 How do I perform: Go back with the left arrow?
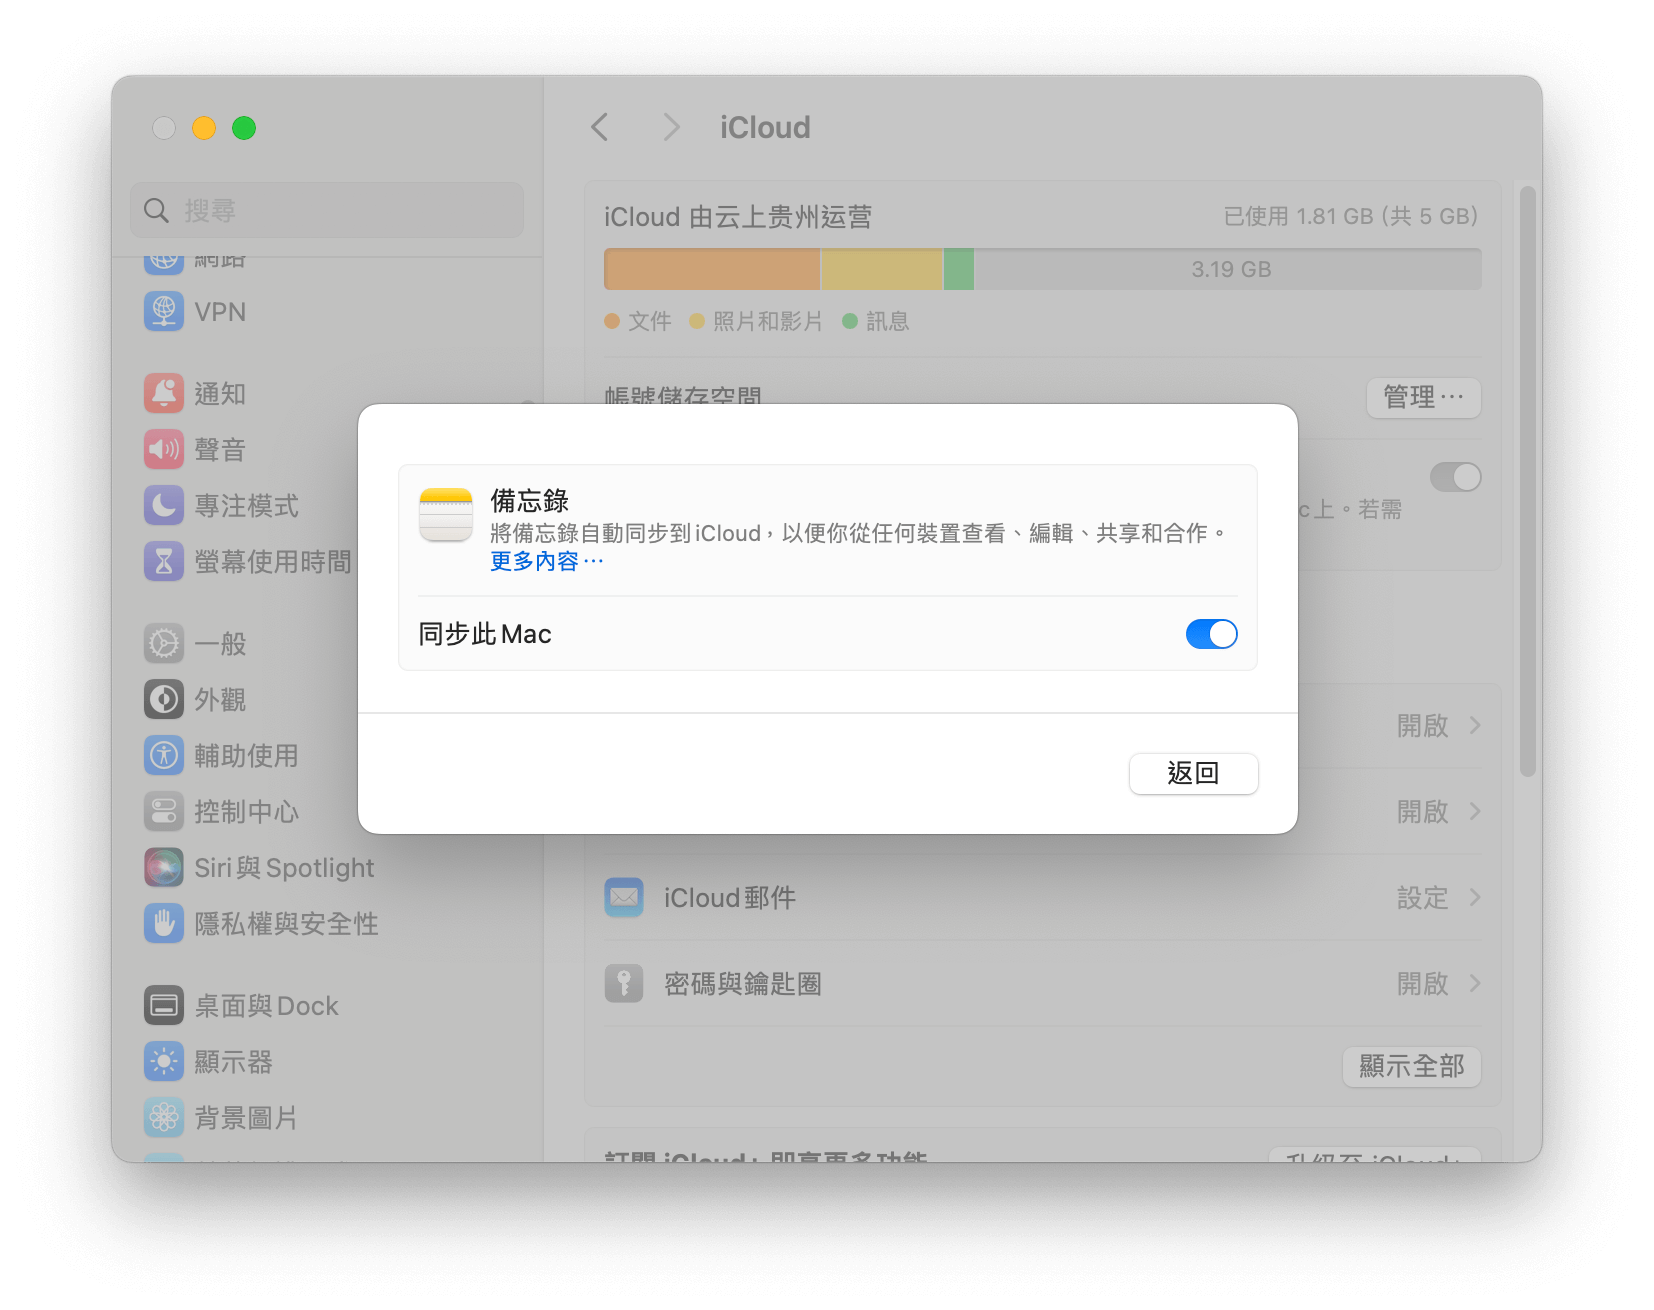click(x=600, y=127)
